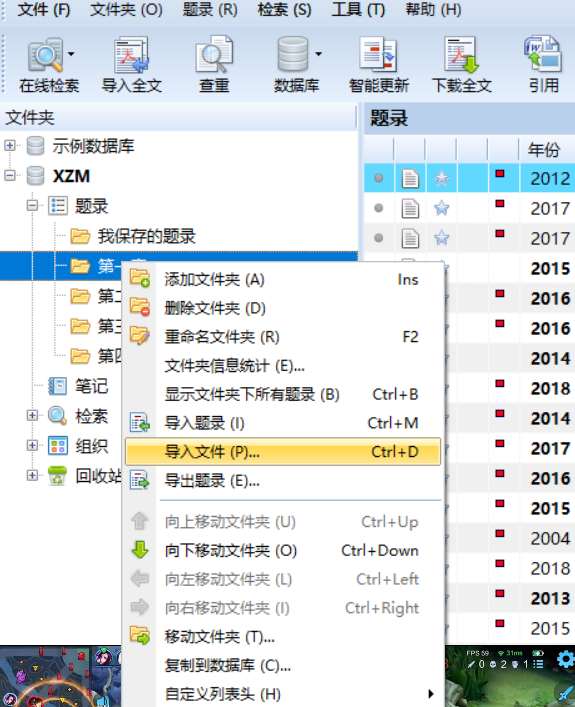This screenshot has height=707, width=575.
Task: Click the 检索 magnifier icon in tree
Action: tap(57, 415)
